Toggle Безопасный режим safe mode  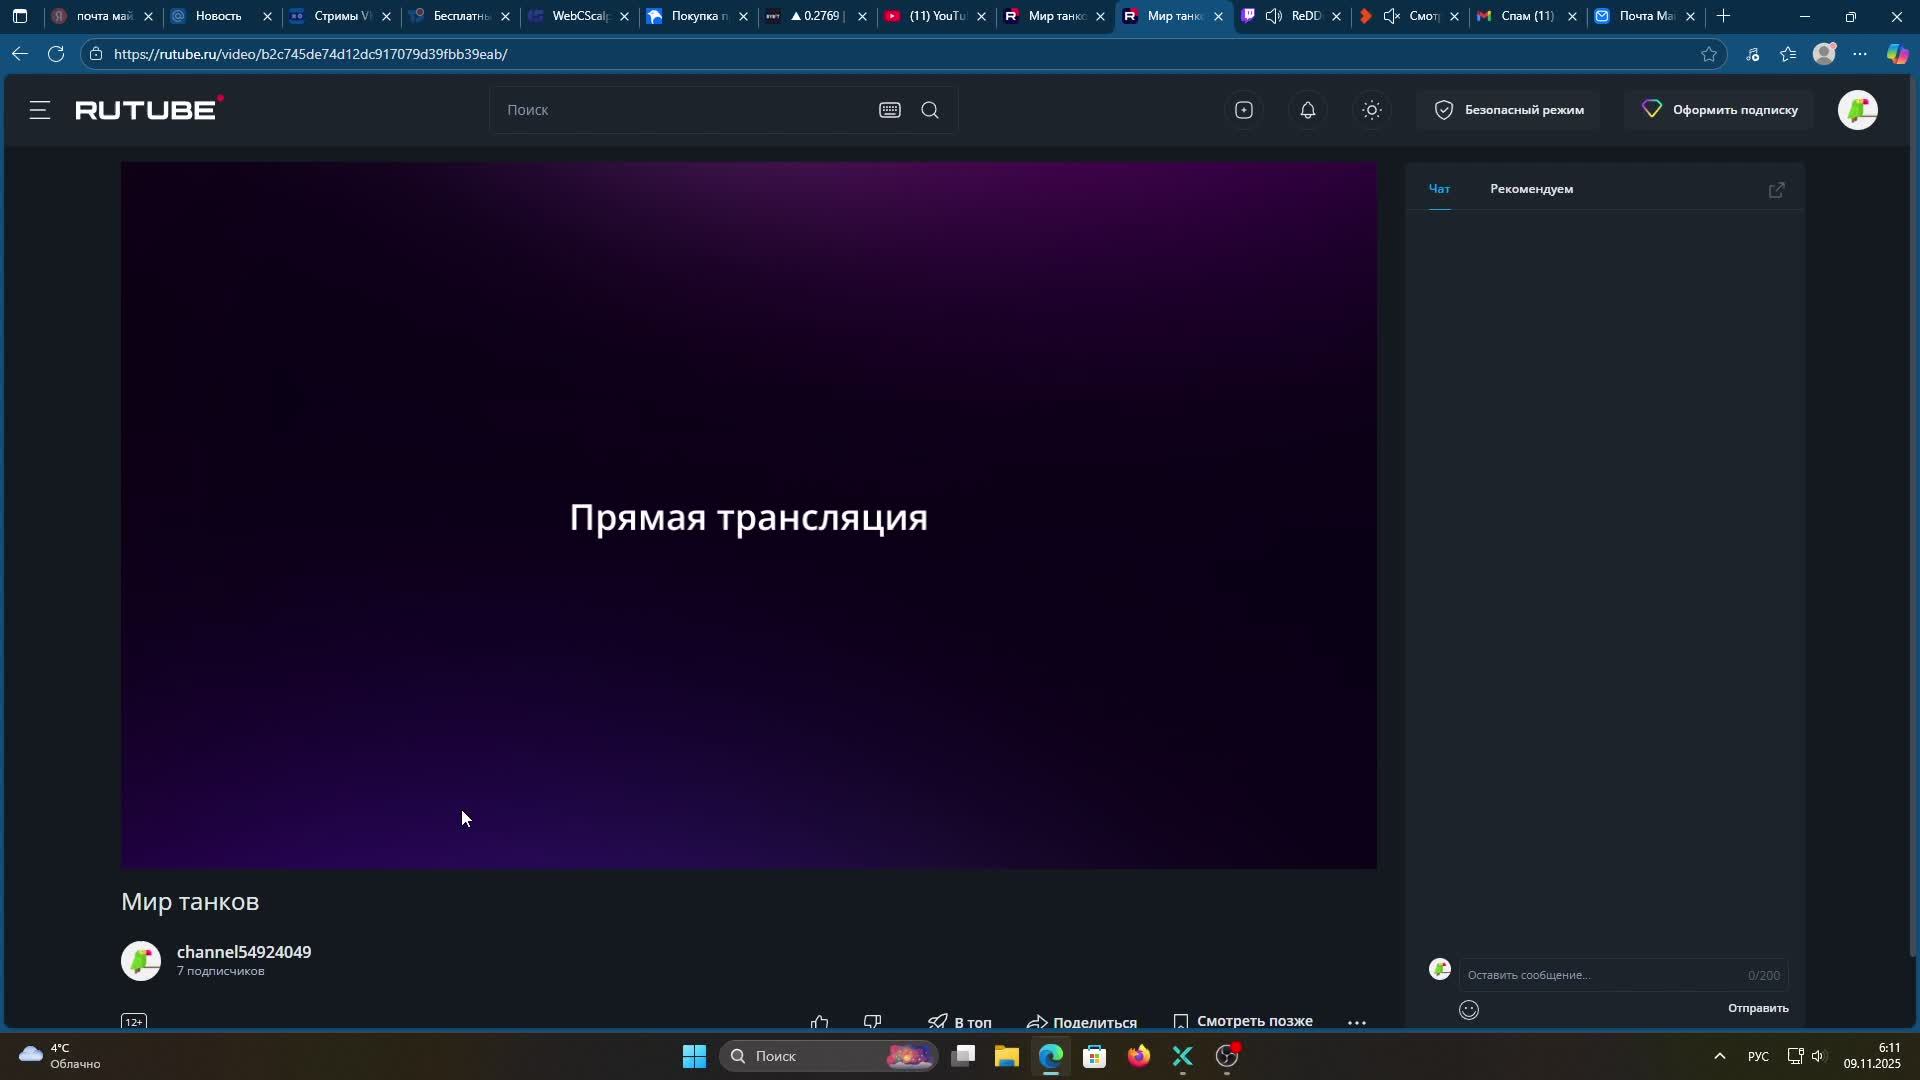point(1508,110)
